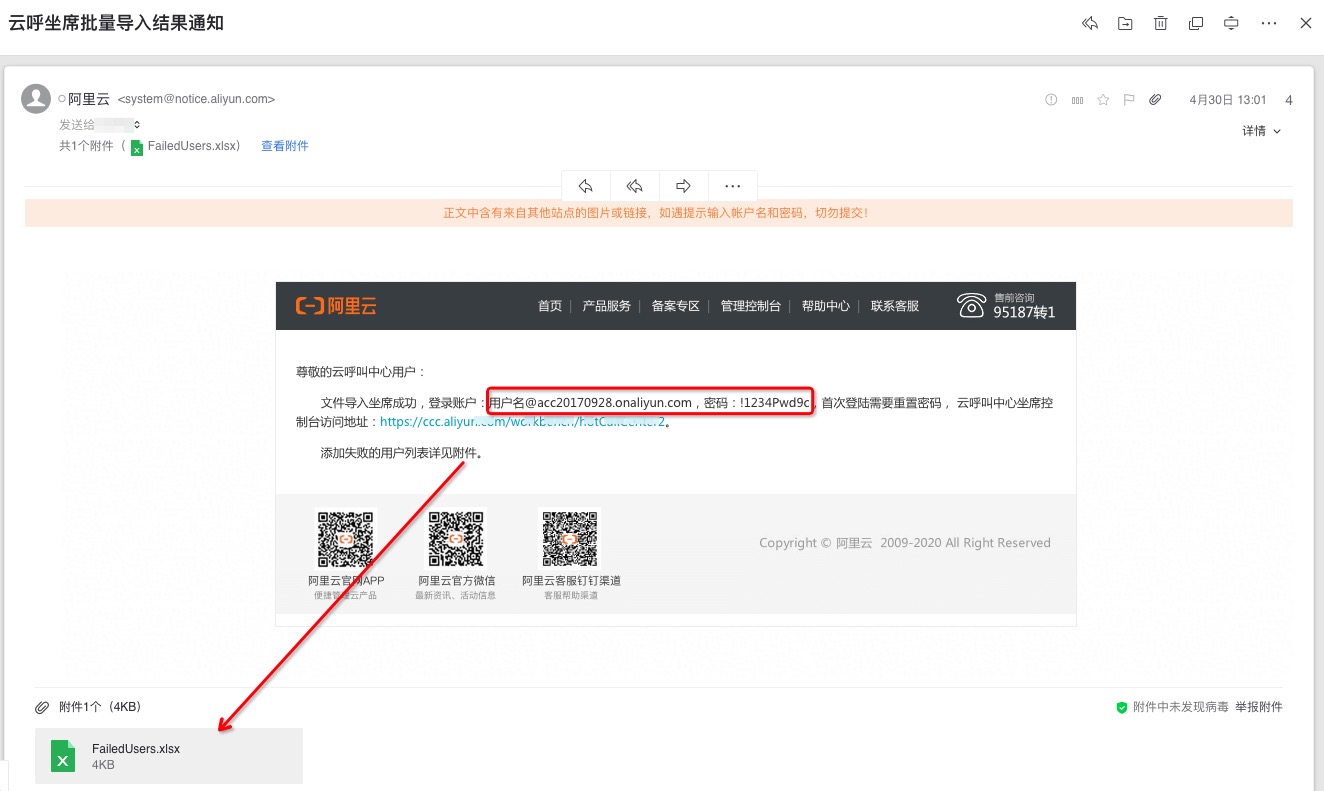The image size is (1324, 791).
Task: Expand the 详情 details dropdown
Action: 1262,131
